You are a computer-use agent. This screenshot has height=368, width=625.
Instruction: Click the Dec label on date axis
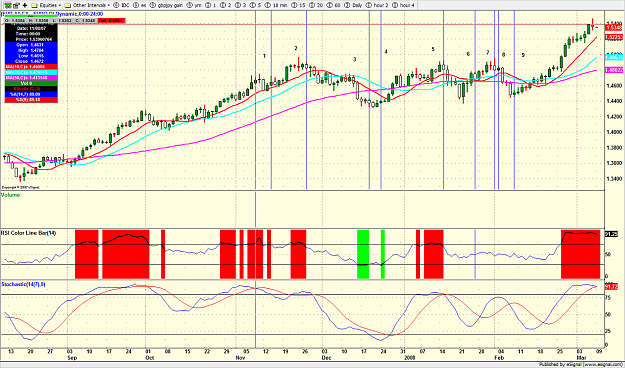pos(326,358)
